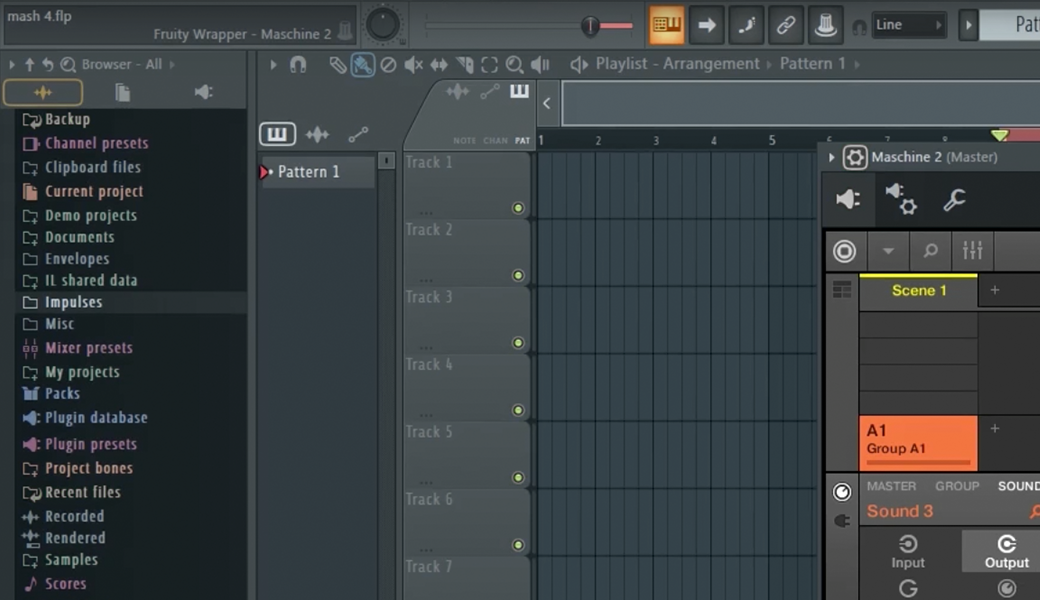Select the slice tool in playlist
The width and height of the screenshot is (1040, 600).
pyautogui.click(x=464, y=64)
